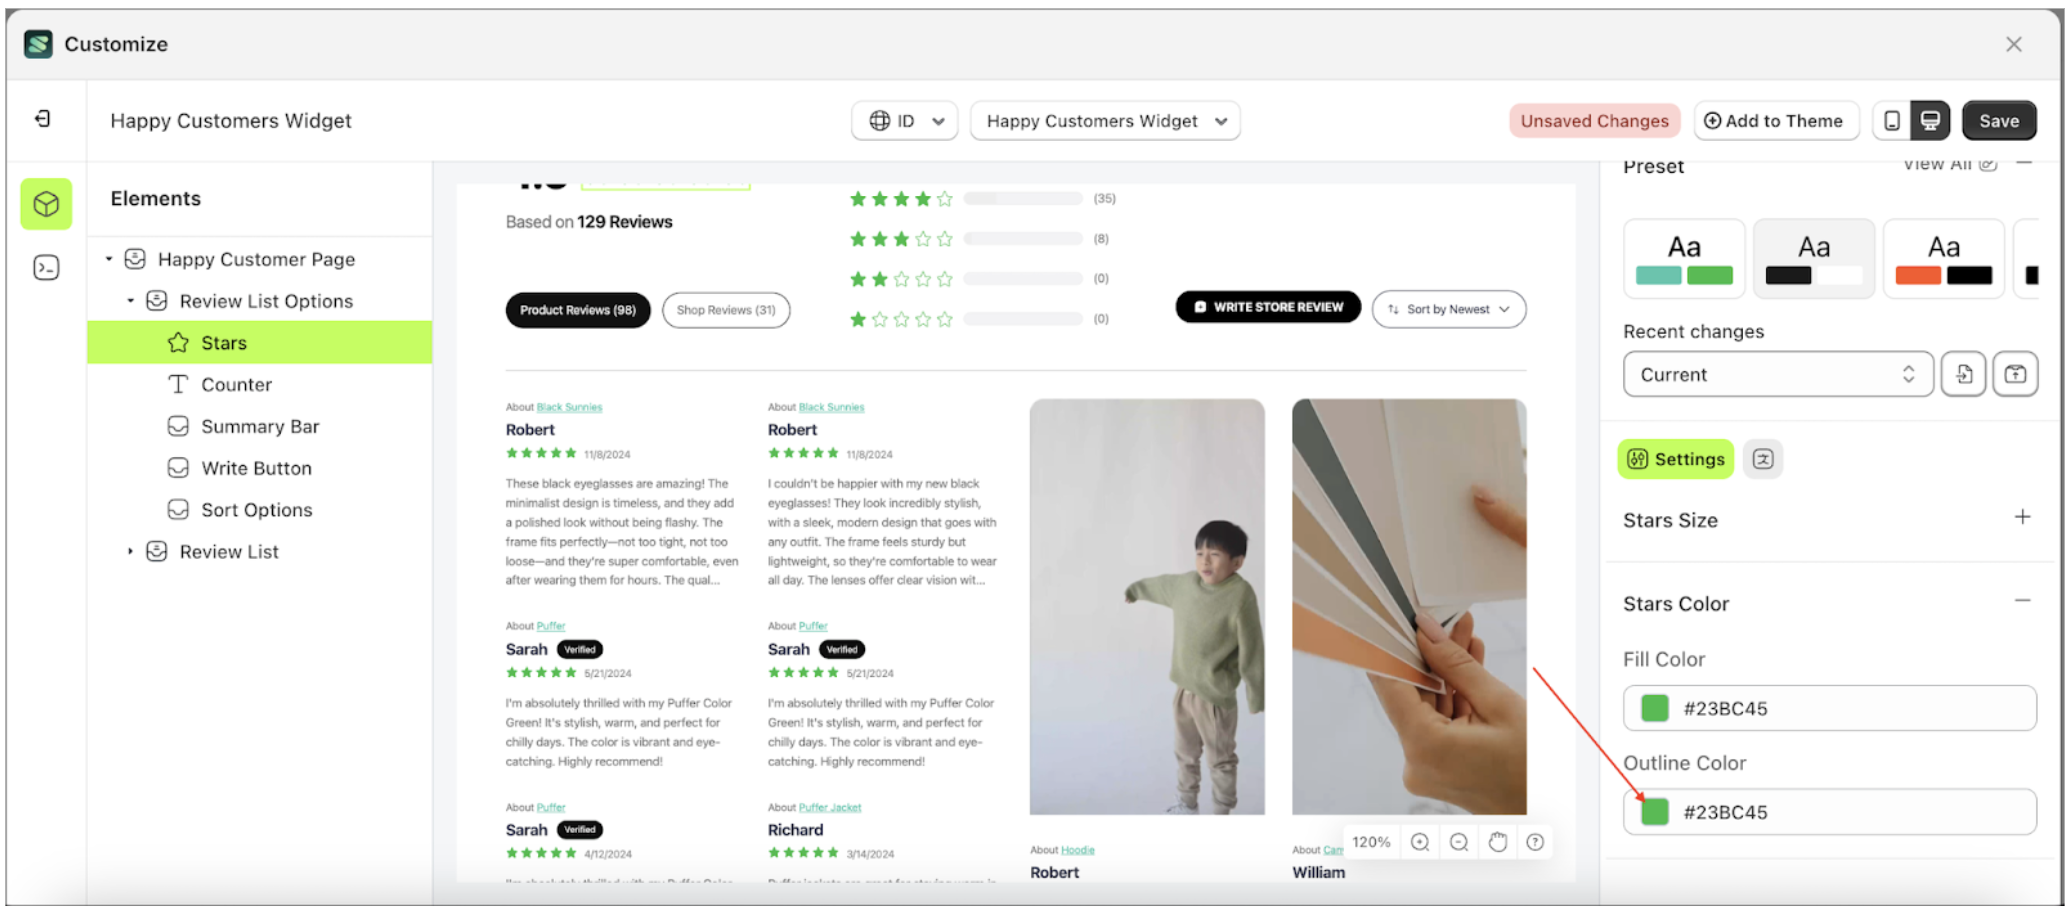
Task: Select the Elements cube icon in sidebar
Action: pyautogui.click(x=46, y=204)
